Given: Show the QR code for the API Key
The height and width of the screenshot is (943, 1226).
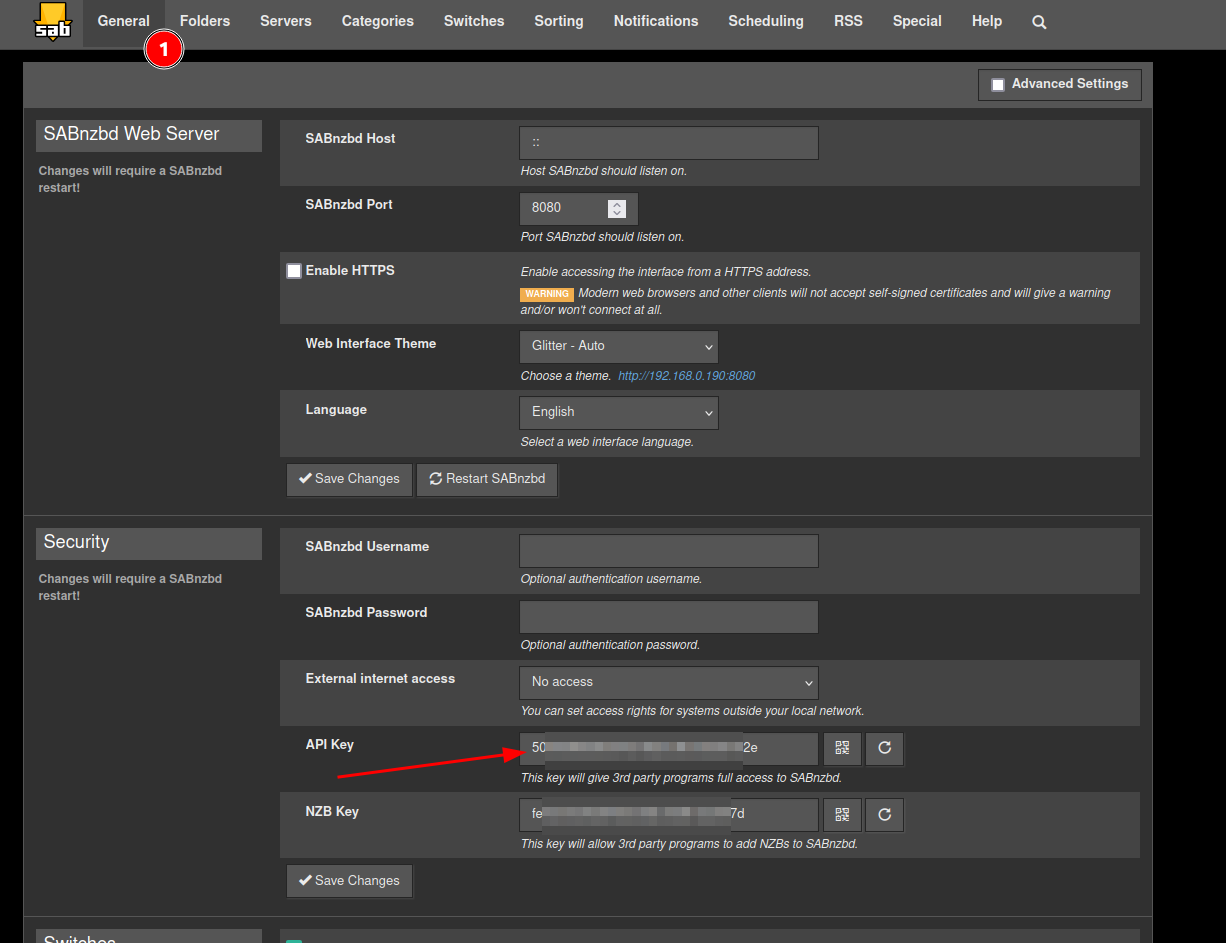Looking at the screenshot, I should (x=842, y=748).
